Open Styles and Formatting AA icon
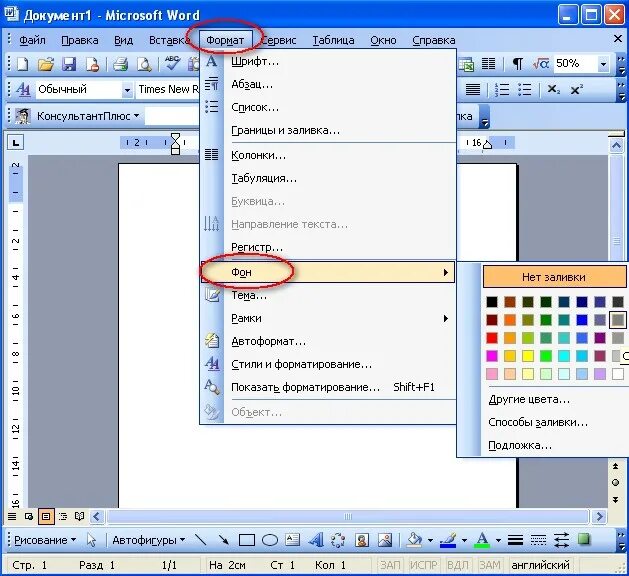 (23, 89)
